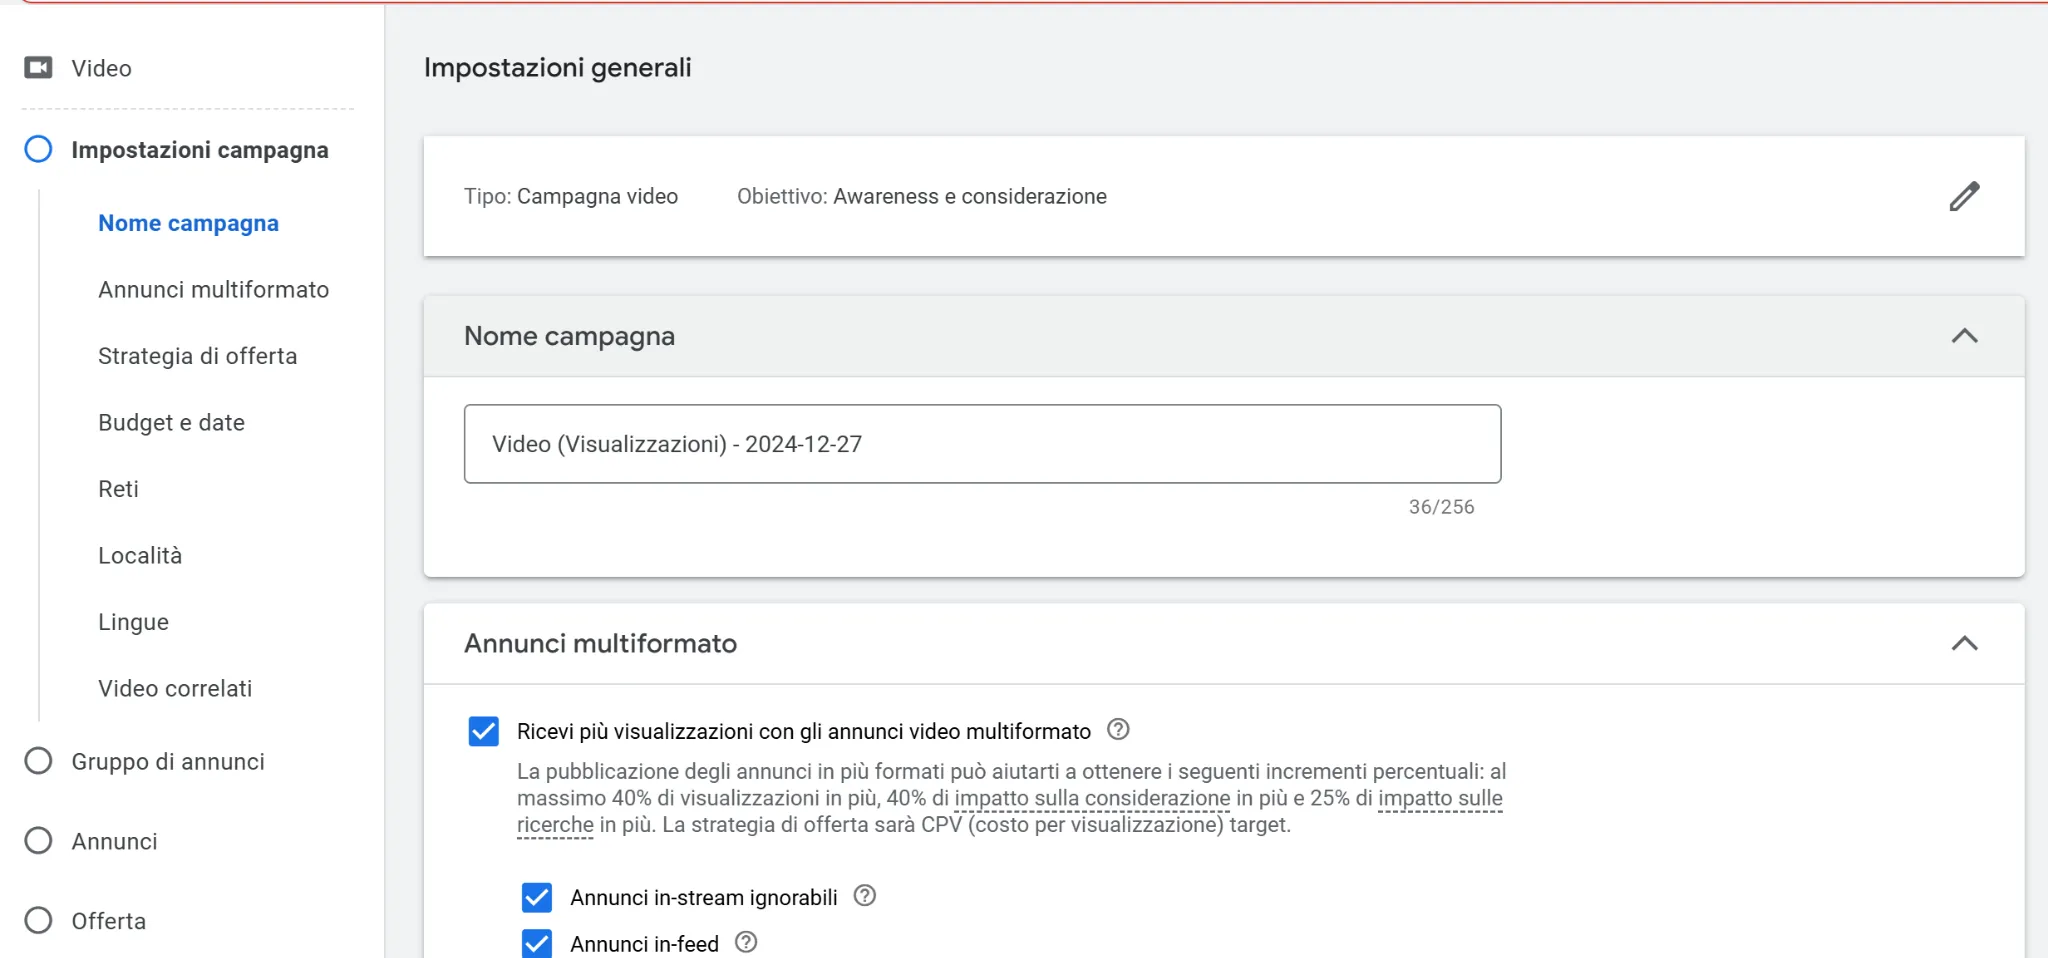The image size is (2048, 958).
Task: Uncheck the Annunci in-feed option
Action: [537, 942]
